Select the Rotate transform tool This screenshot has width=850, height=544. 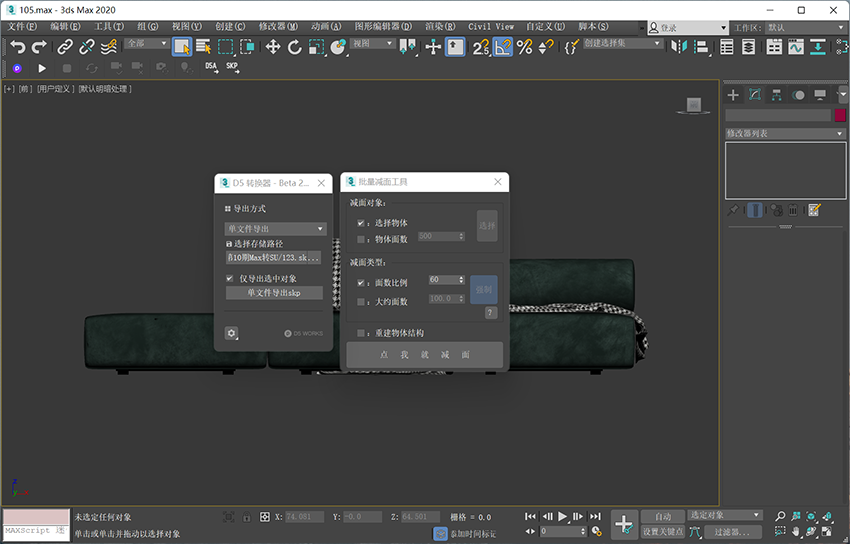point(294,46)
